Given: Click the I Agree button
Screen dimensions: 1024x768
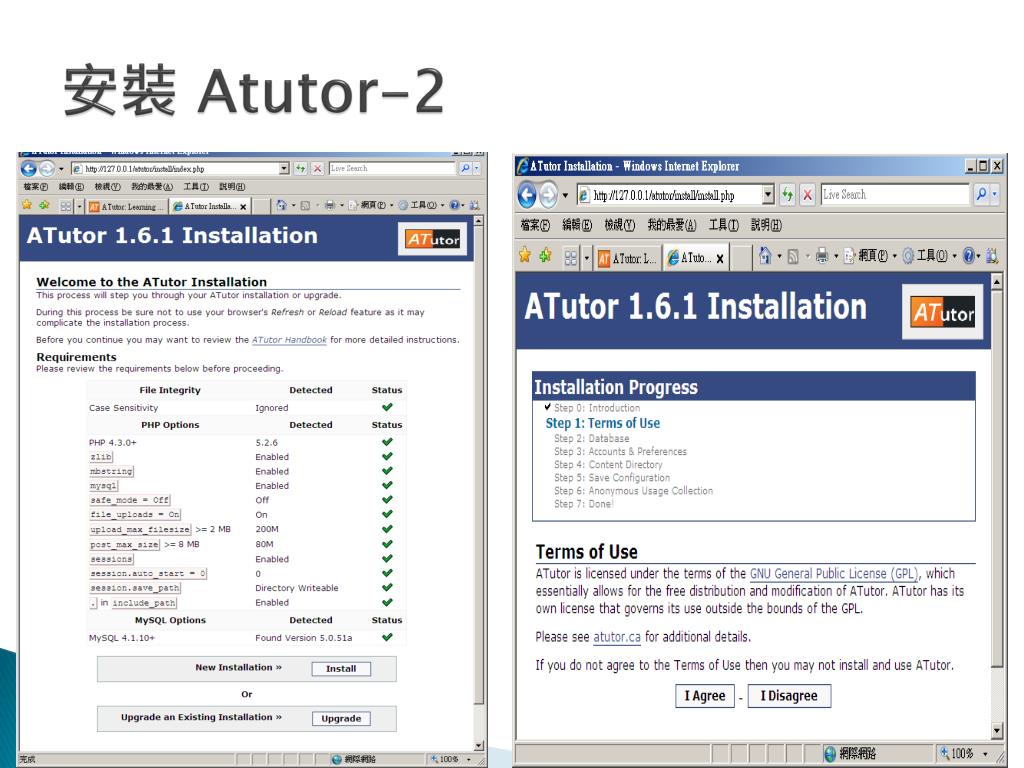Looking at the screenshot, I should 705,696.
